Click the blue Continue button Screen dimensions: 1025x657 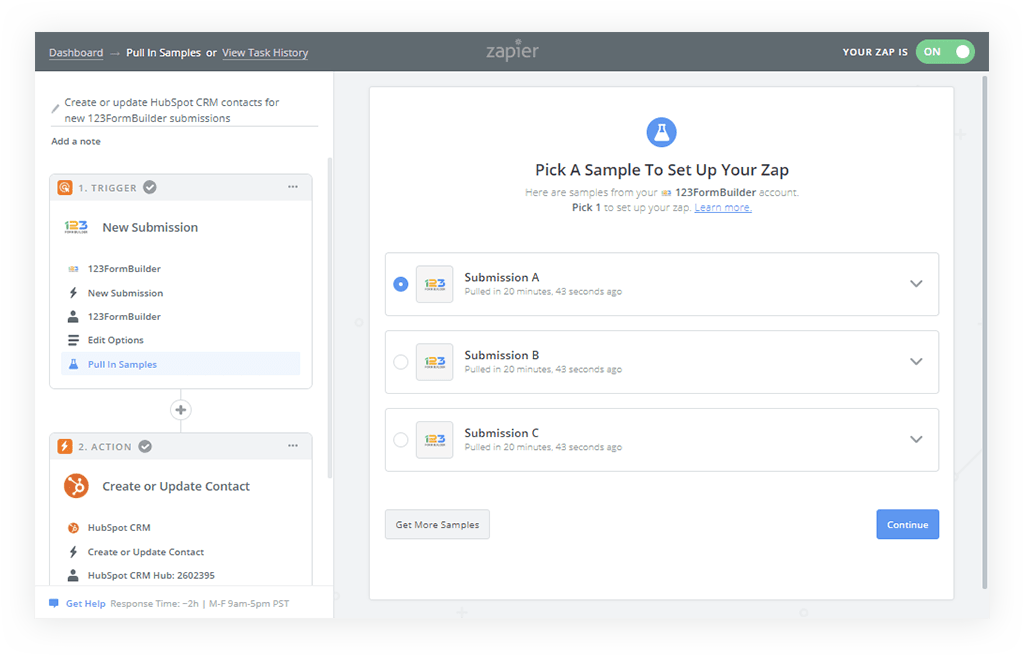(x=907, y=524)
